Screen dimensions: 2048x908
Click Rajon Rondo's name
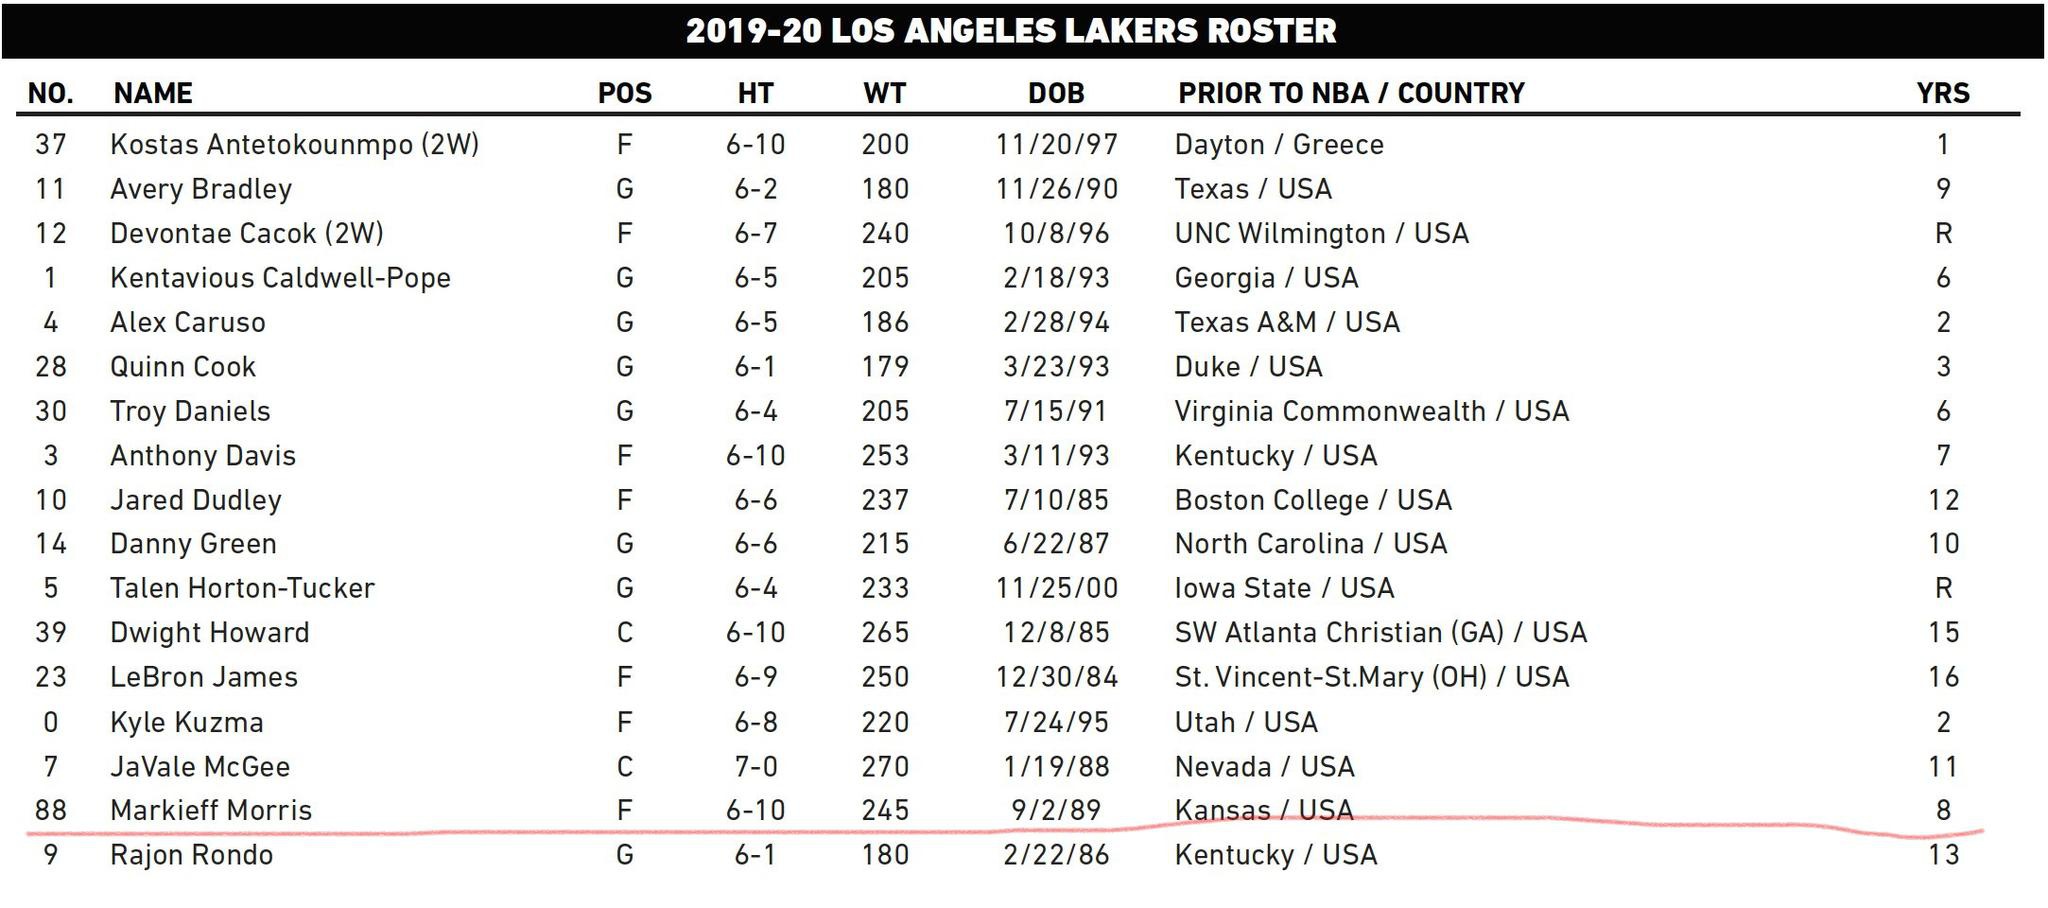point(191,855)
